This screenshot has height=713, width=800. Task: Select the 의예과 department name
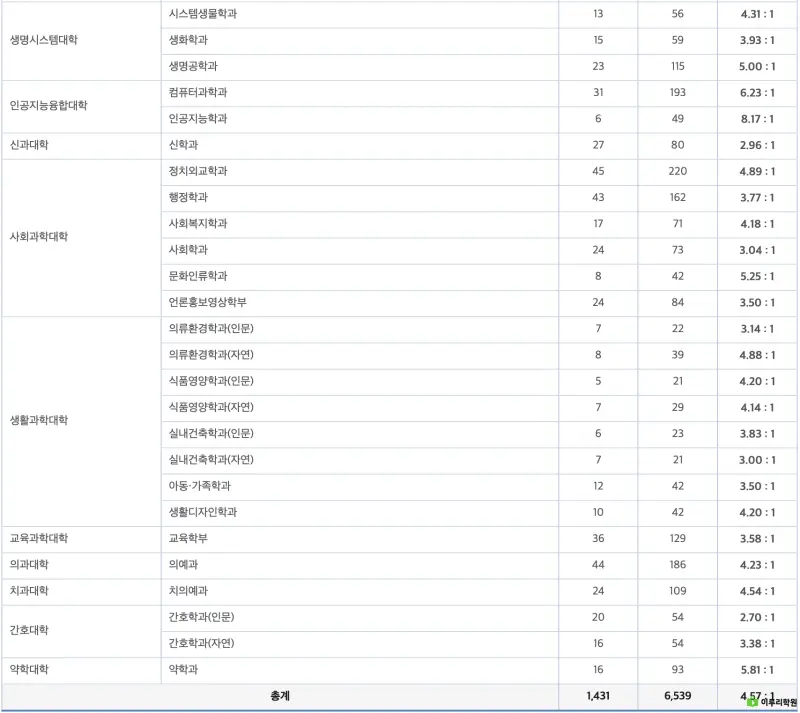coord(183,564)
